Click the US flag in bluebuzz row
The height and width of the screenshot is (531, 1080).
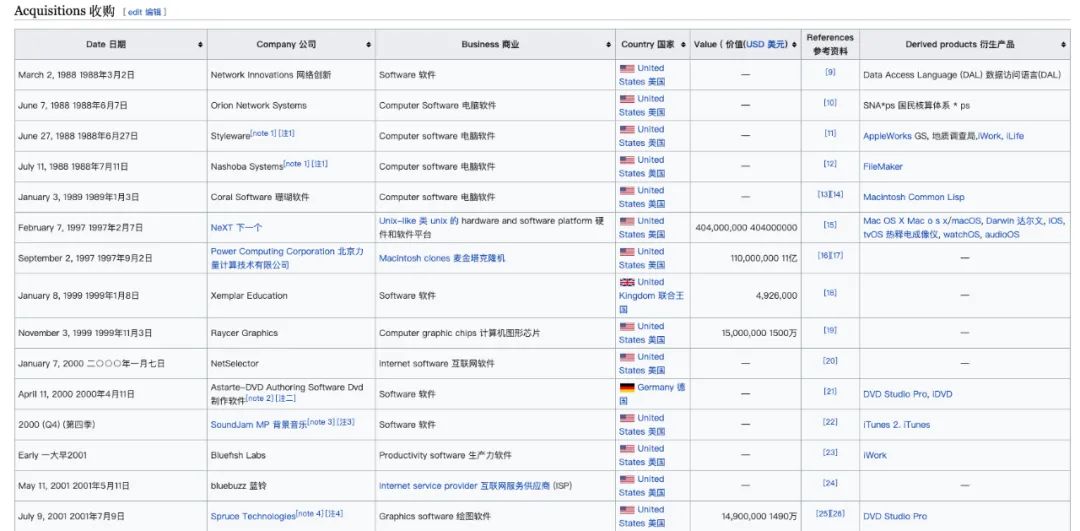627,479
